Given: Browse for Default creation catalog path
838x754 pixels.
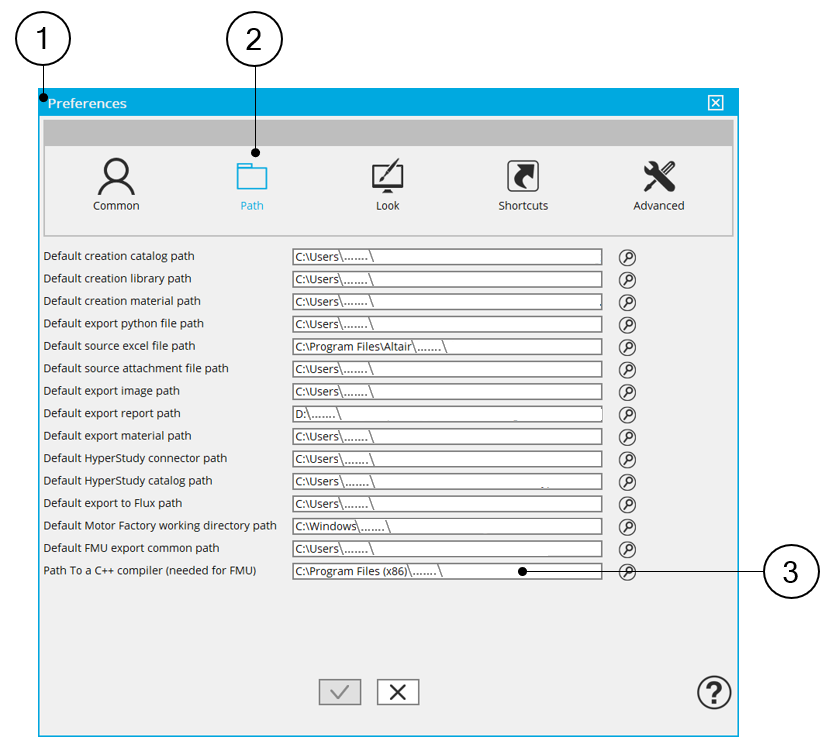Looking at the screenshot, I should tap(627, 257).
